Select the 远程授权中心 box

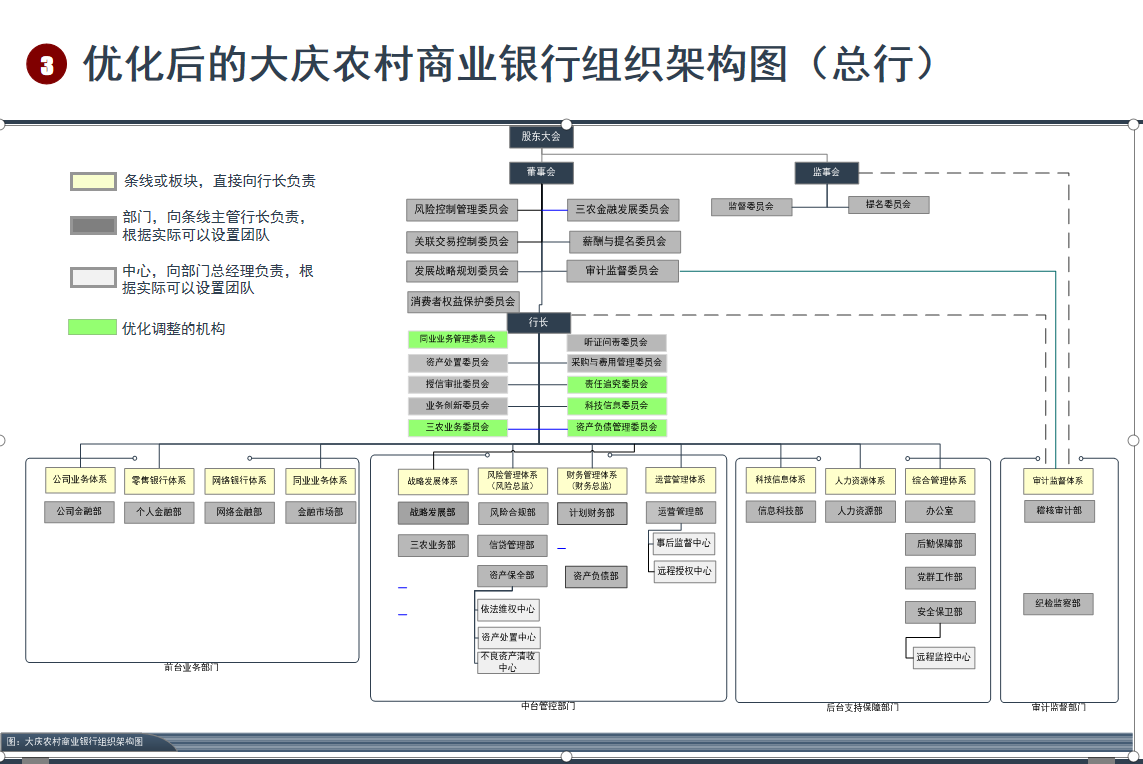pyautogui.click(x=684, y=571)
